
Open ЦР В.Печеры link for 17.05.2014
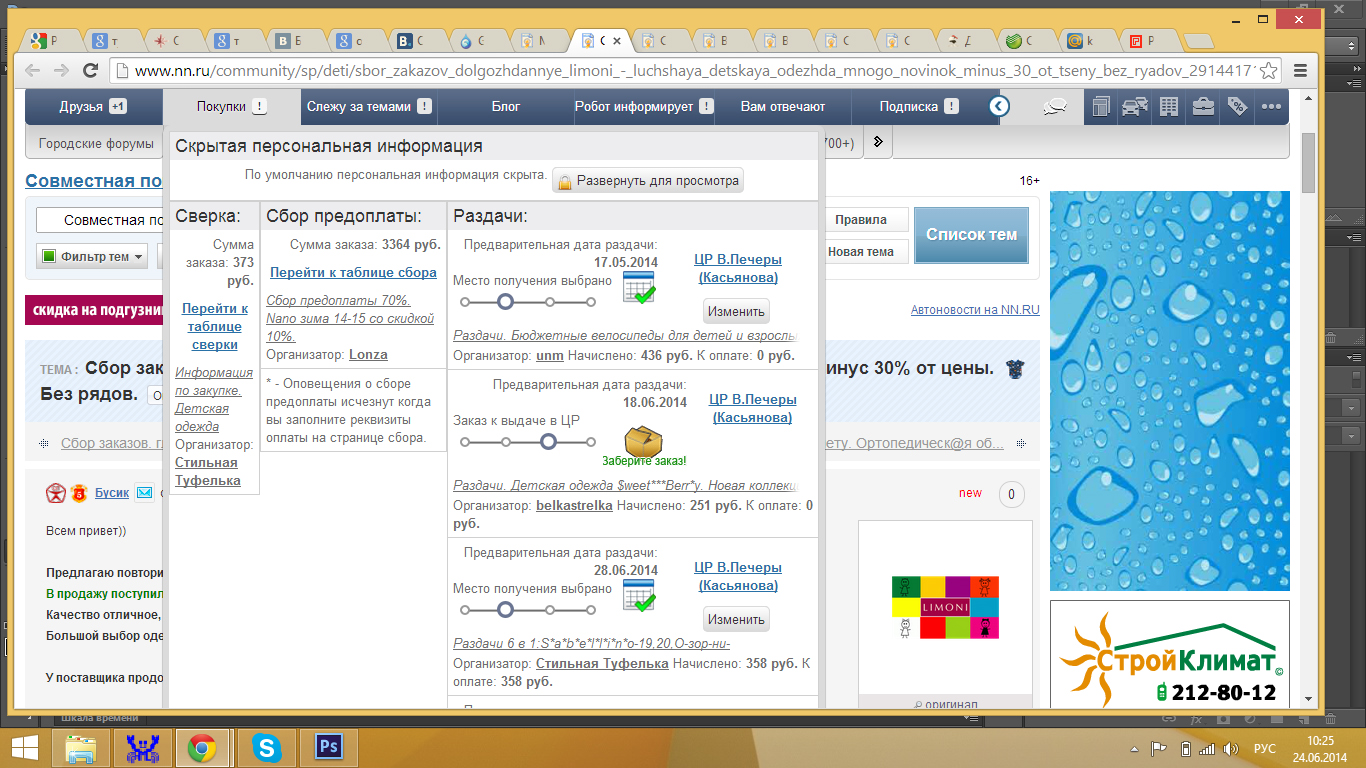coord(738,268)
